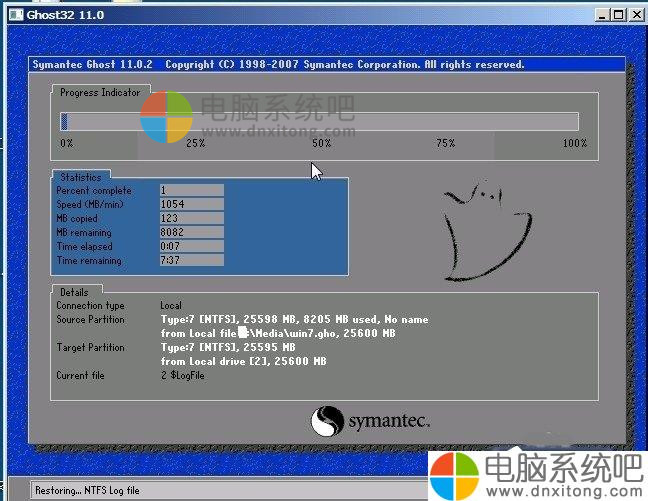Click the Ghost32 app icon in title bar

click(17, 15)
